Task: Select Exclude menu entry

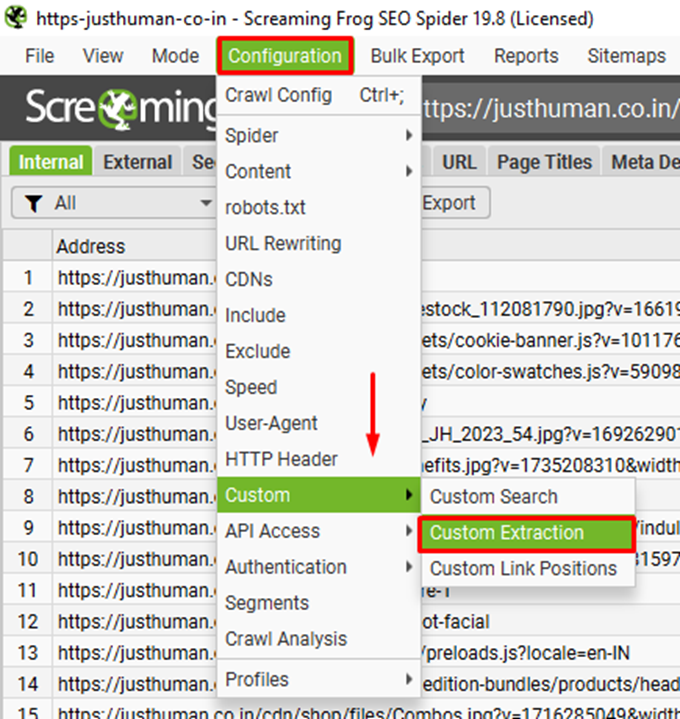Action: [319, 351]
